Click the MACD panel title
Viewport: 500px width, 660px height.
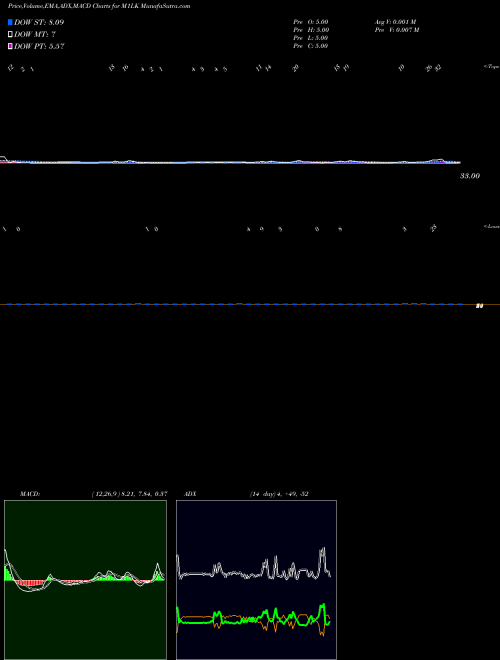[29, 494]
